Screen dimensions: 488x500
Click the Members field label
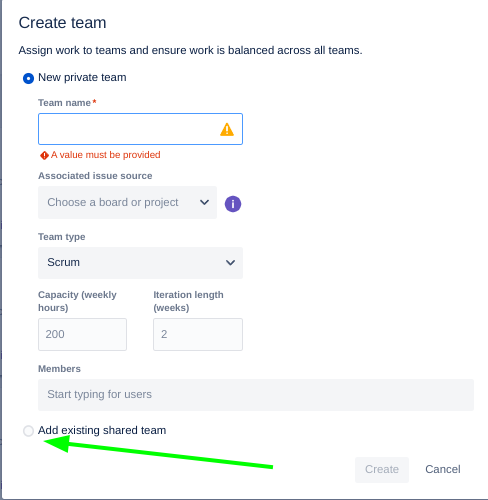pyautogui.click(x=59, y=369)
